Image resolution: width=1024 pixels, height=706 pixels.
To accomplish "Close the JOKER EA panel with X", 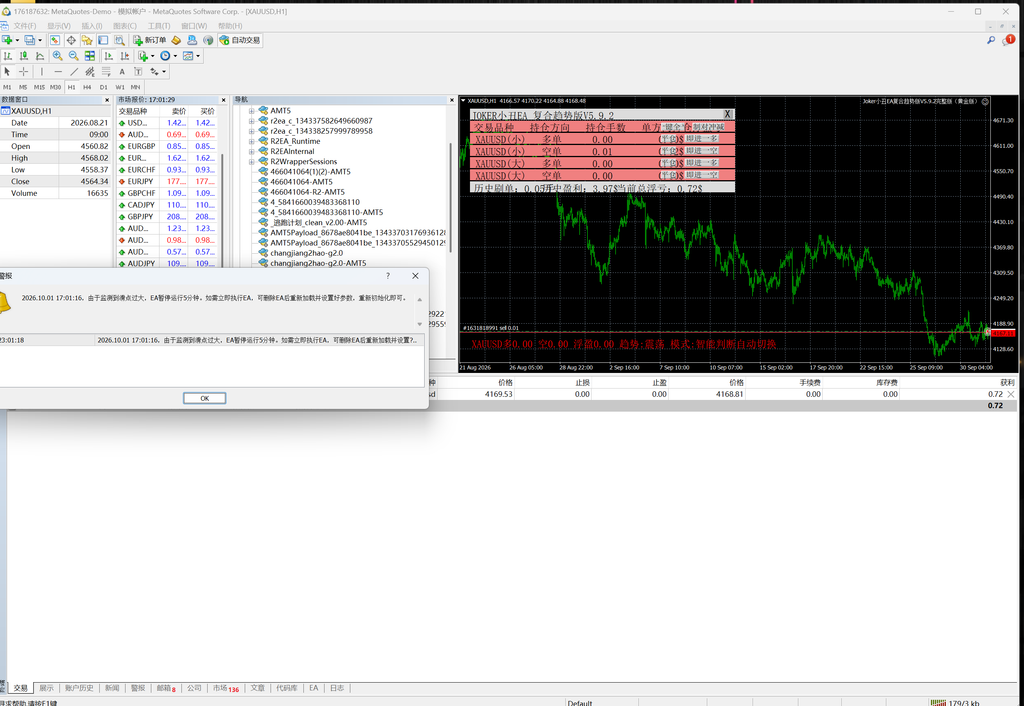I will (728, 114).
